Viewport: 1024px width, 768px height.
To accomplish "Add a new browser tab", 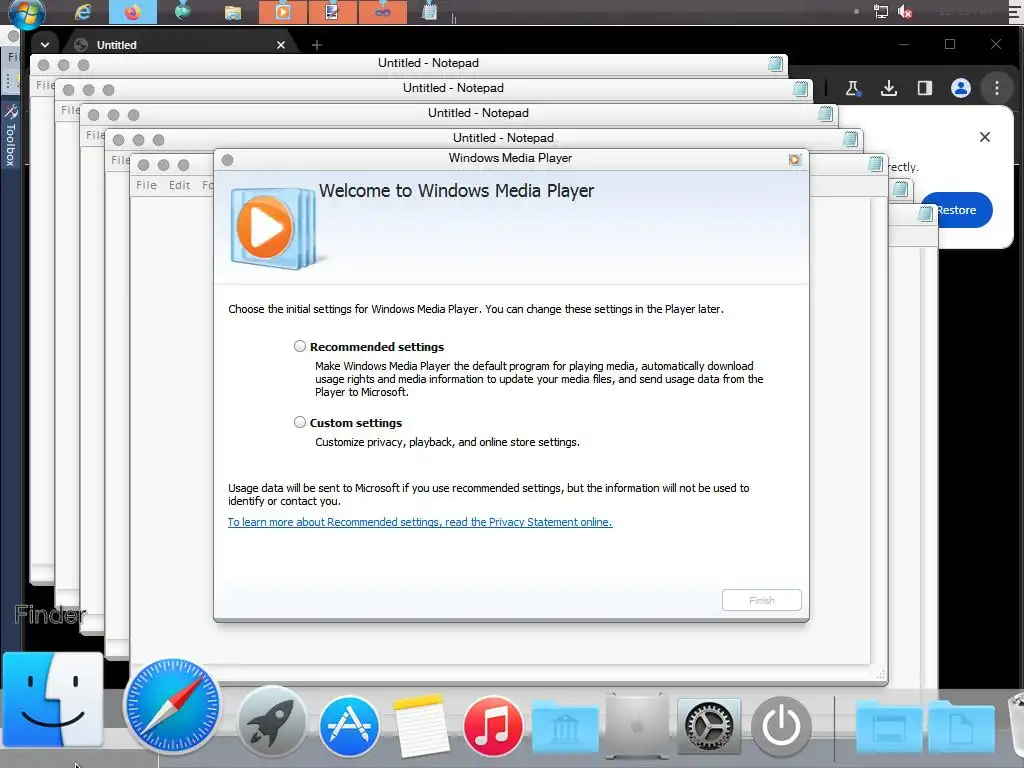I will (x=317, y=45).
